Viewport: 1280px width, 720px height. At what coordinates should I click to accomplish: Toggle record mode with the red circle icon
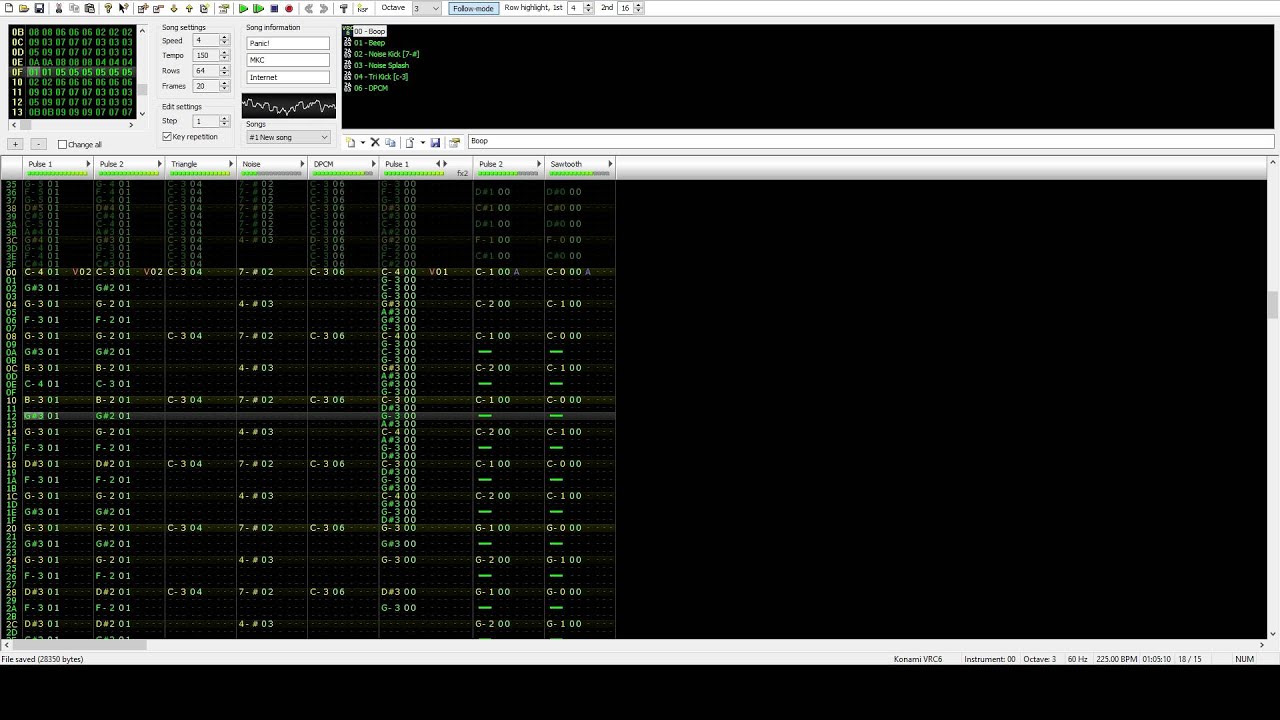pyautogui.click(x=289, y=8)
